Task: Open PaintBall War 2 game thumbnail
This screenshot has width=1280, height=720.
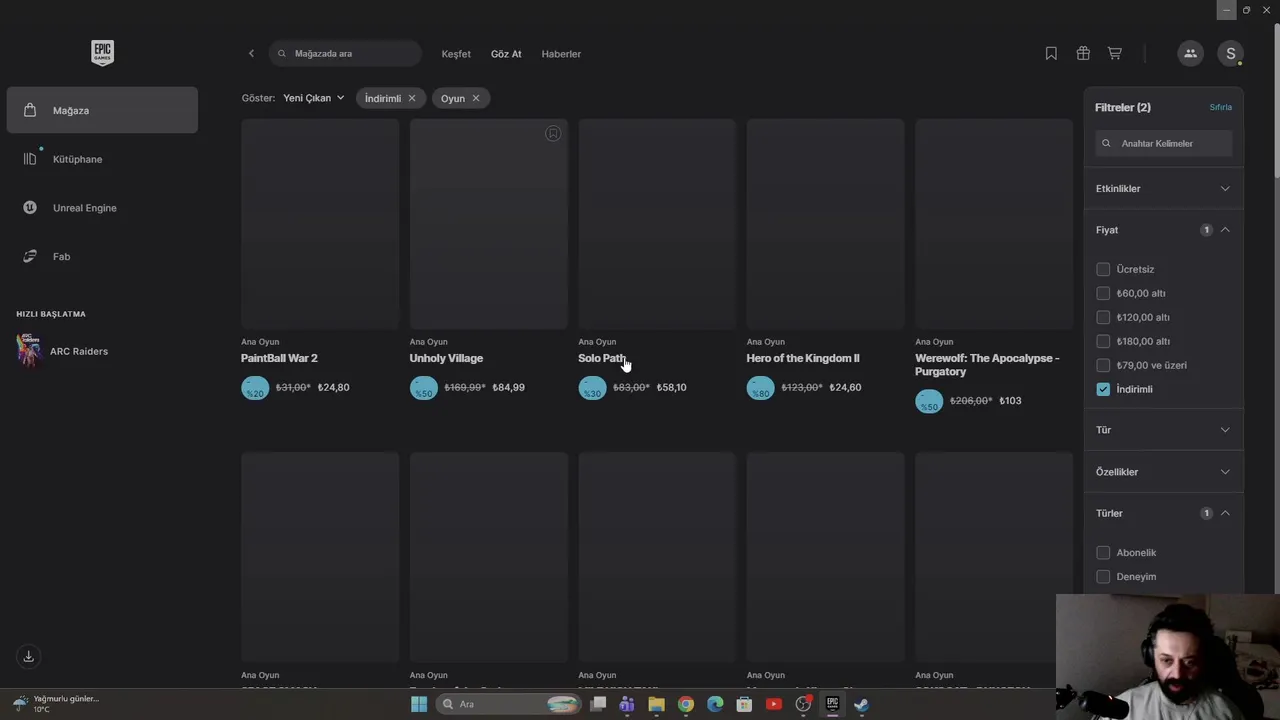Action: (320, 224)
